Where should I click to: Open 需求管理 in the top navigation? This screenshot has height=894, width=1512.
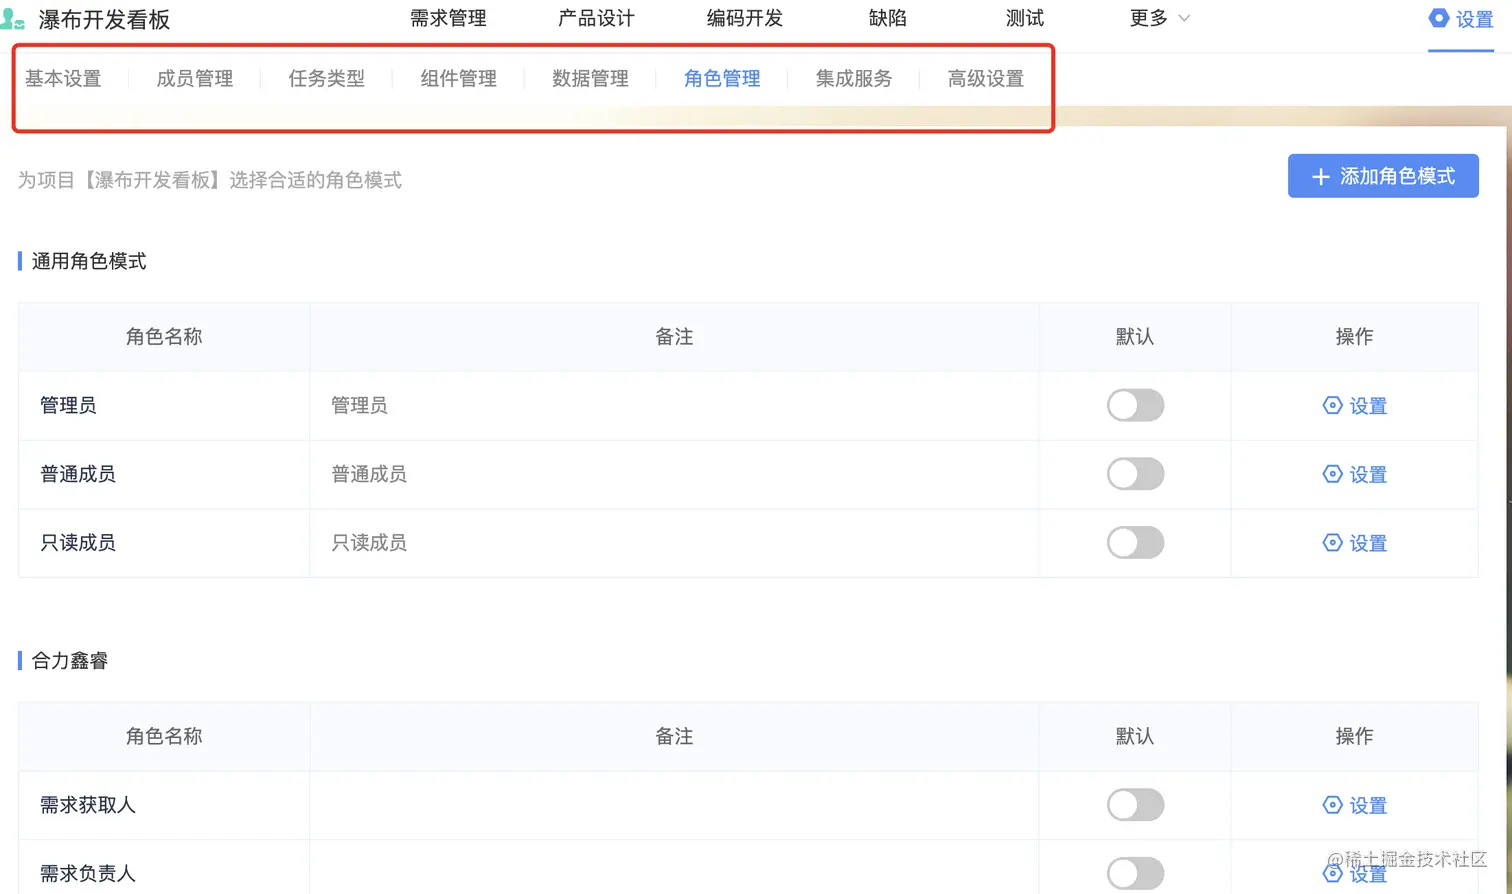pyautogui.click(x=448, y=19)
